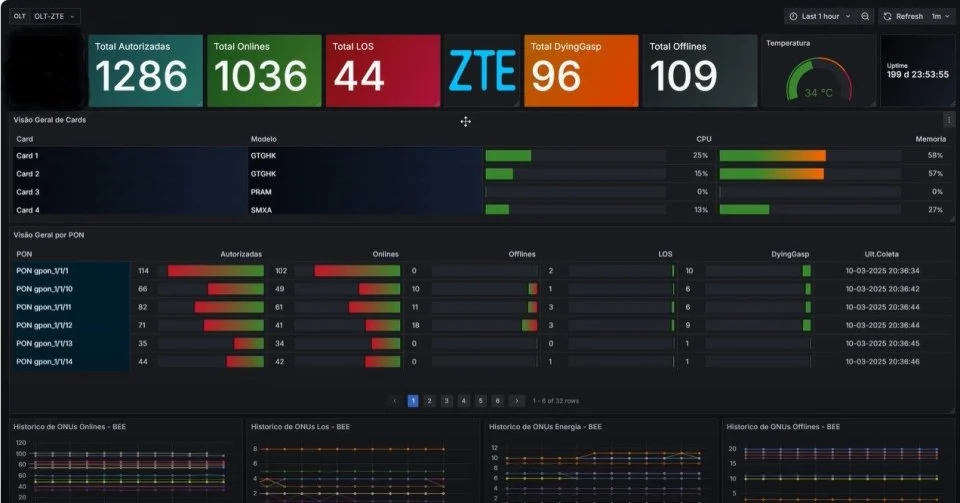Go to previous table page arrow
960x503 pixels.
click(x=395, y=401)
